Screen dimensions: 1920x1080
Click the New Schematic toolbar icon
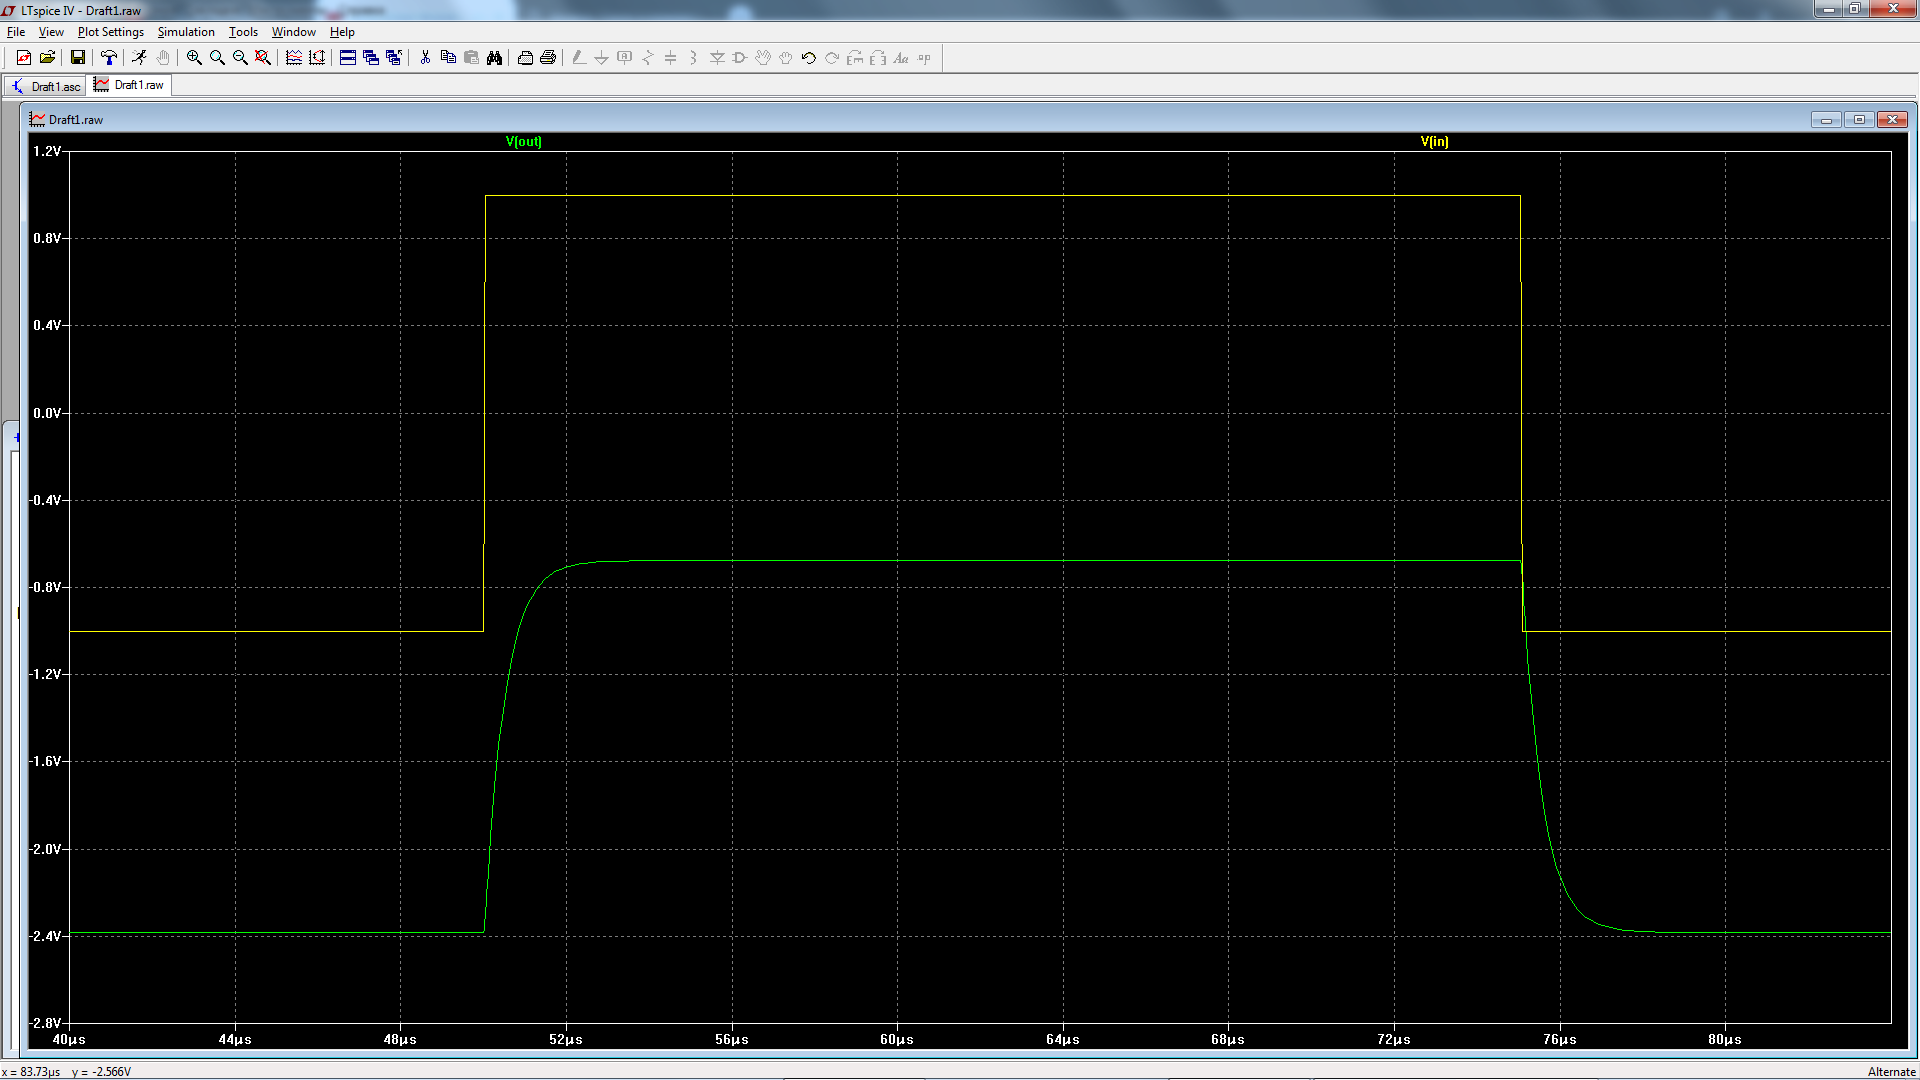pyautogui.click(x=23, y=58)
